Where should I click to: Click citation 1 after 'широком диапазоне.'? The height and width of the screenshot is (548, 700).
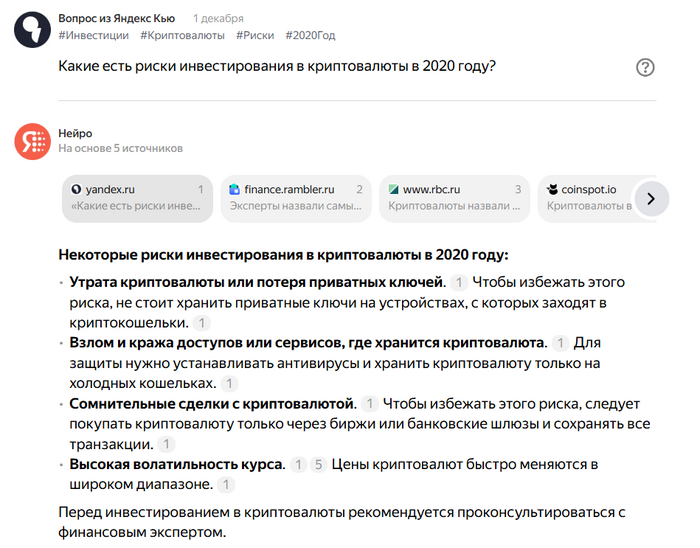coord(226,485)
